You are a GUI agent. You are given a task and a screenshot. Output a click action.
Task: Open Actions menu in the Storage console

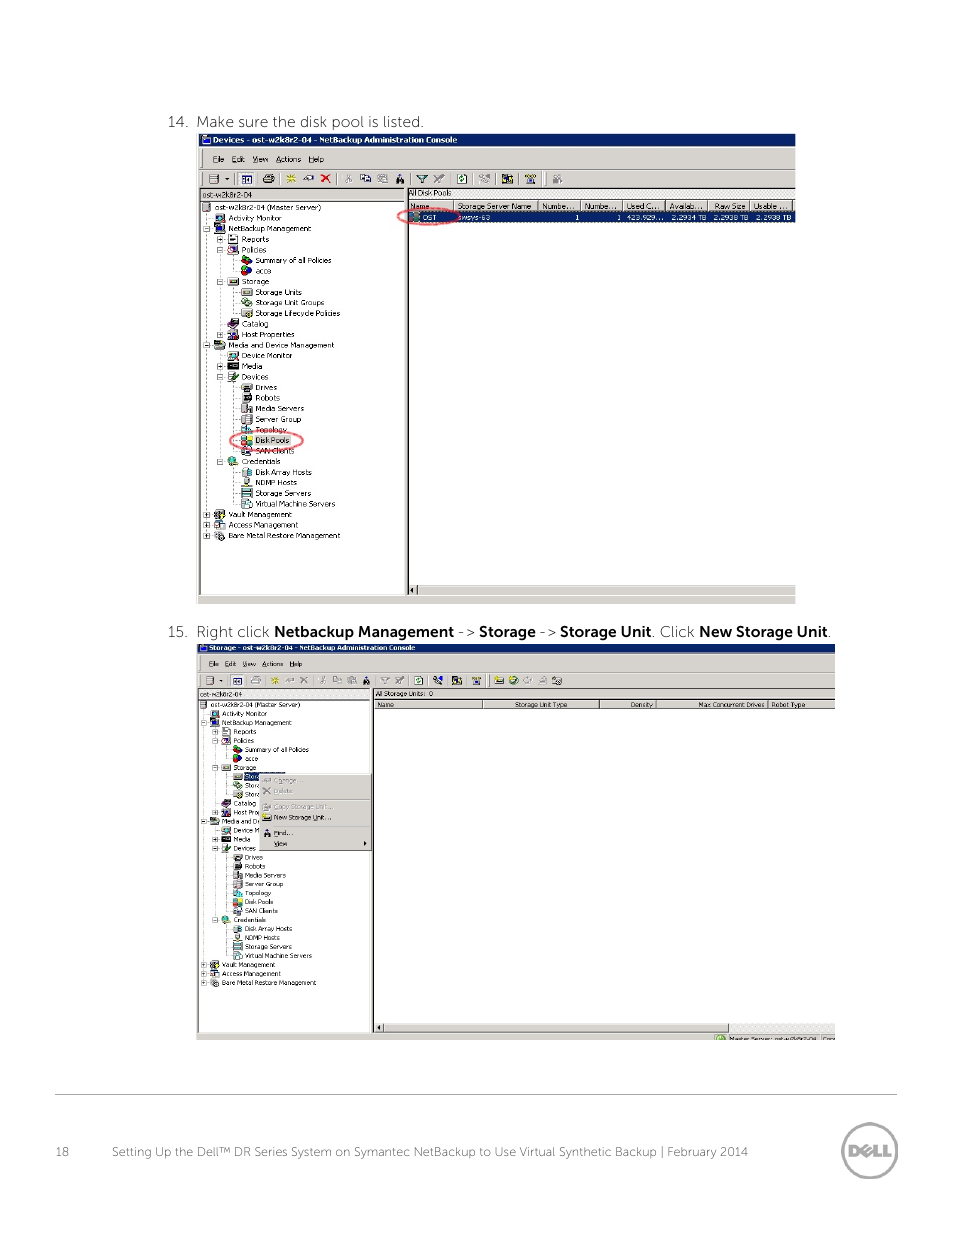point(273,664)
